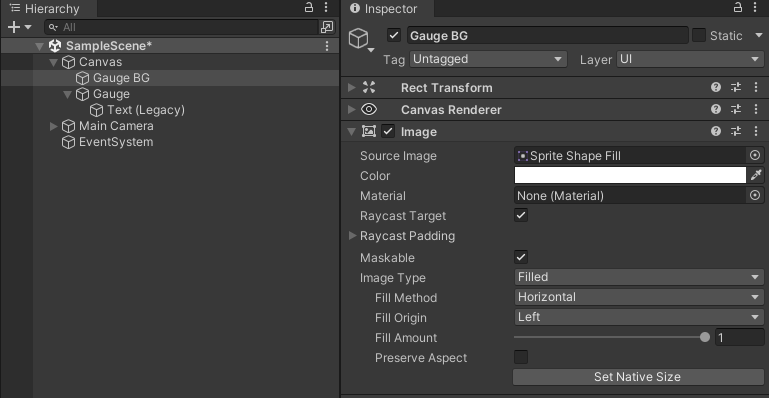Open Rect Transform kebab menu
This screenshot has width=769, height=398.
[756, 88]
